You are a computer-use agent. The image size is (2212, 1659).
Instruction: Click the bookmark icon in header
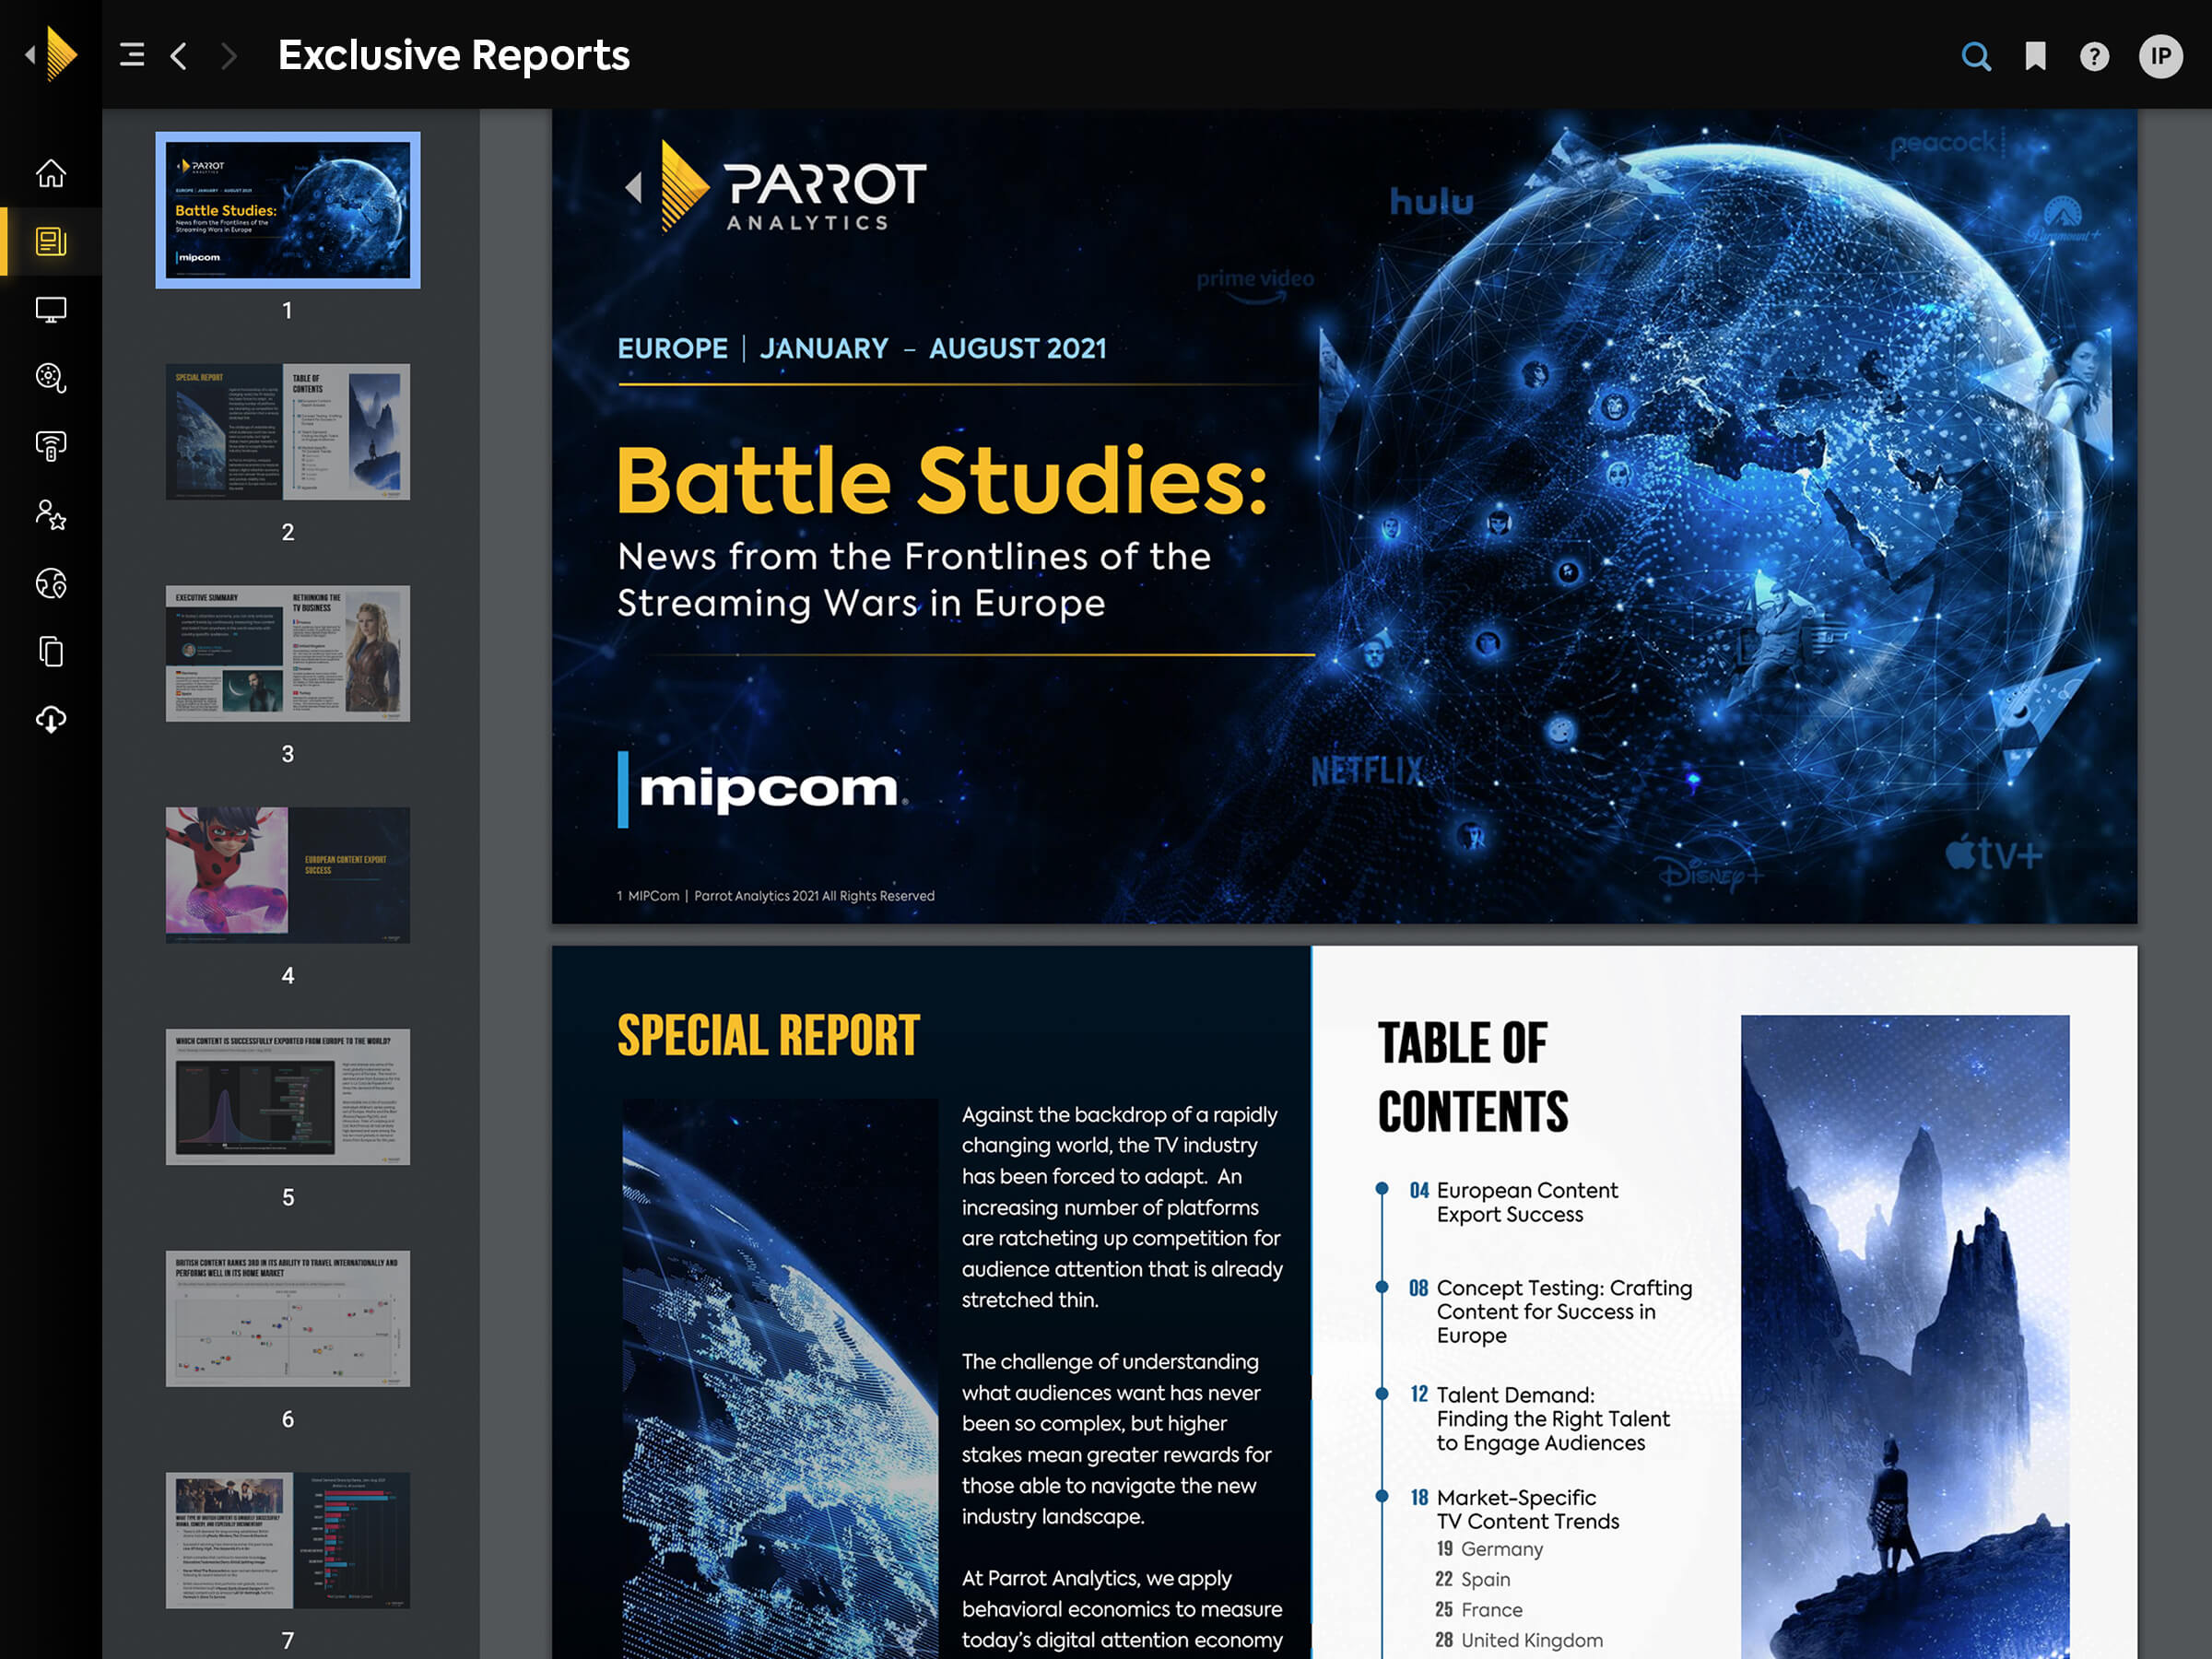(2035, 56)
